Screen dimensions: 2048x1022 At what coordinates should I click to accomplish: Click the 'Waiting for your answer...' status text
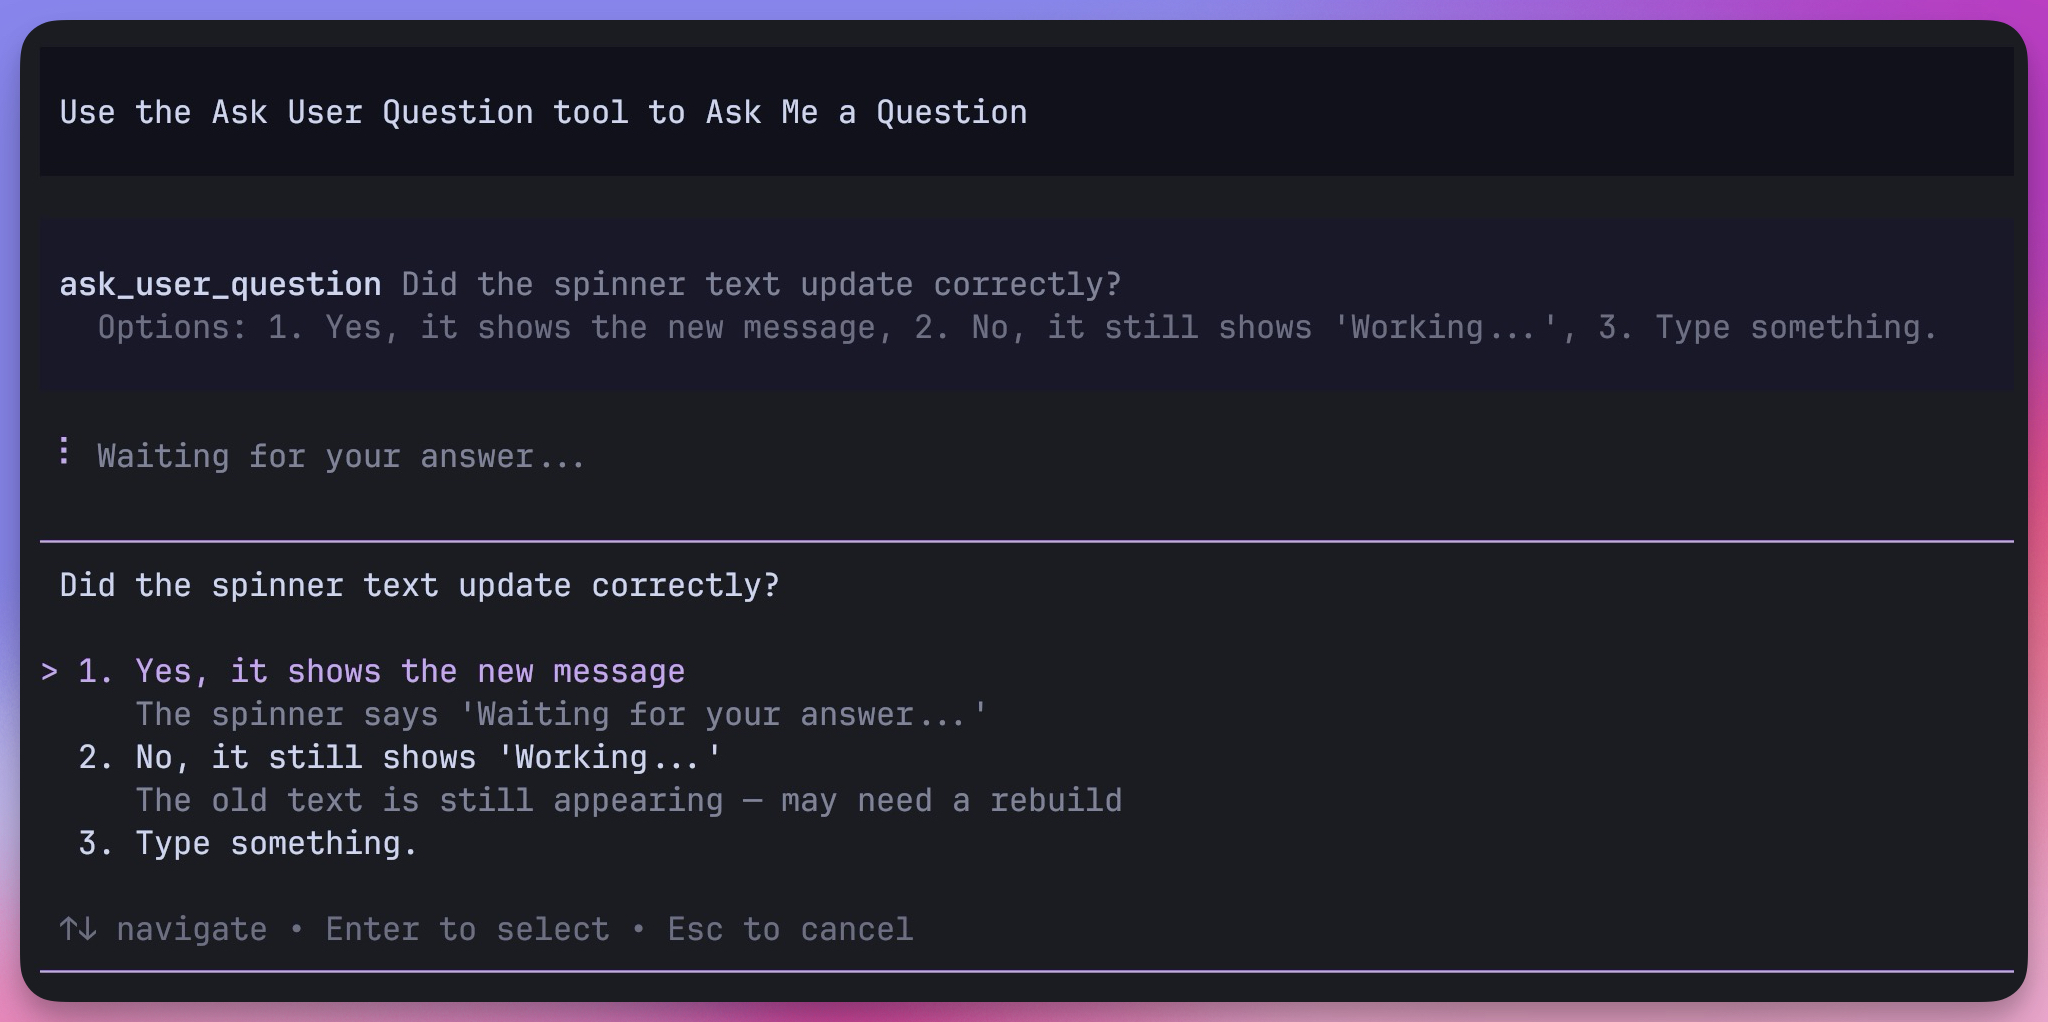(341, 457)
